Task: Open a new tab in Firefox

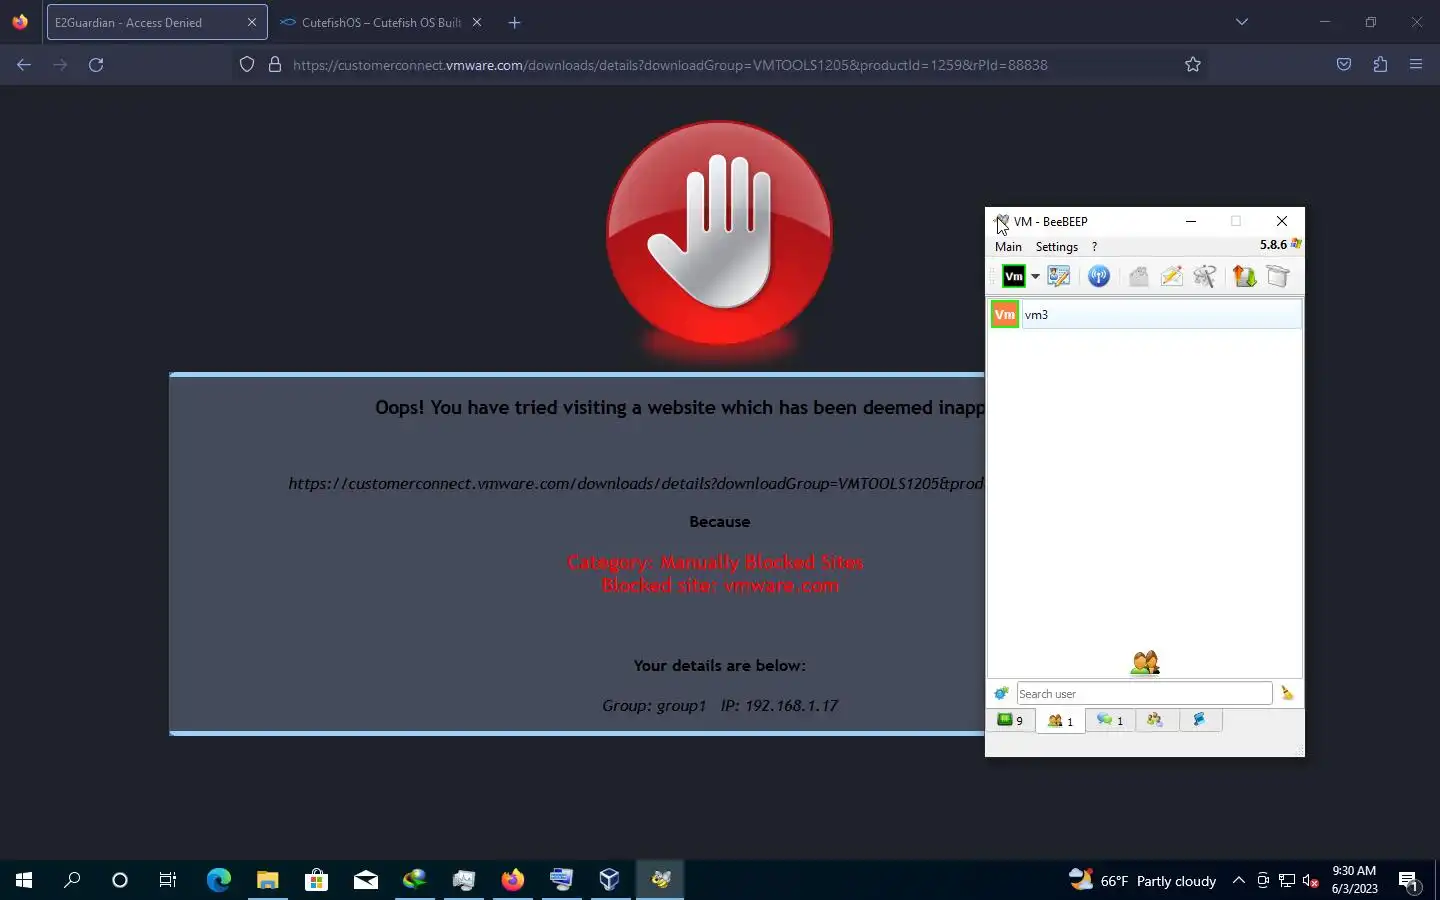Action: pyautogui.click(x=514, y=22)
